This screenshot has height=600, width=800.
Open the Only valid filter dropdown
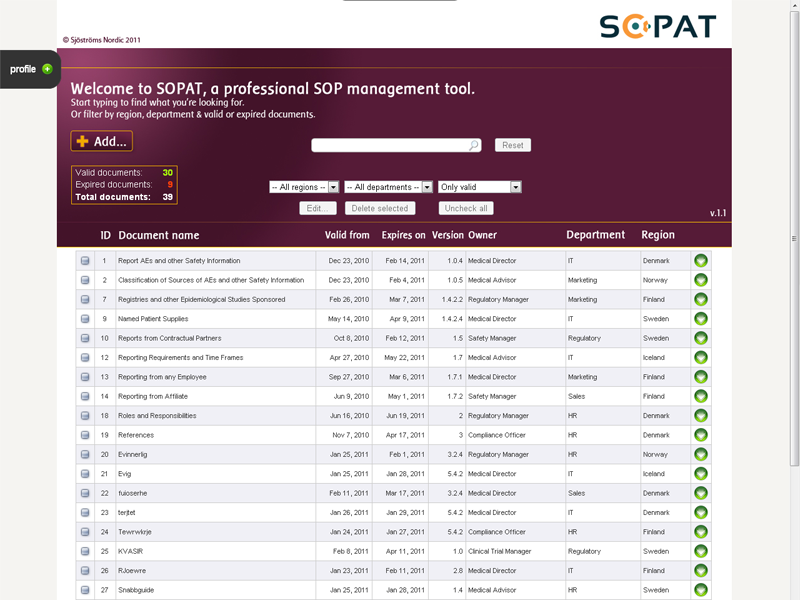(480, 187)
